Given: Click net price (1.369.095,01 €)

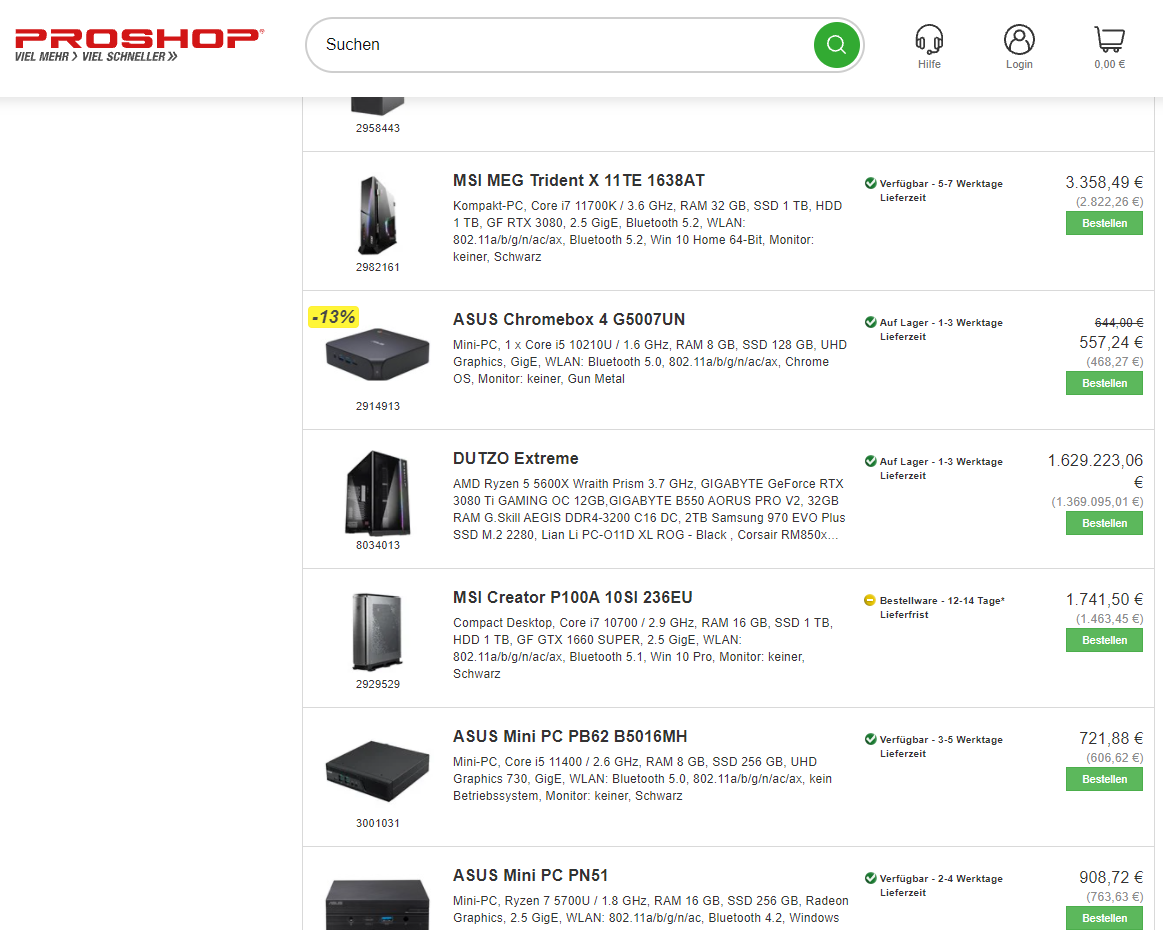Looking at the screenshot, I should pyautogui.click(x=1097, y=502).
